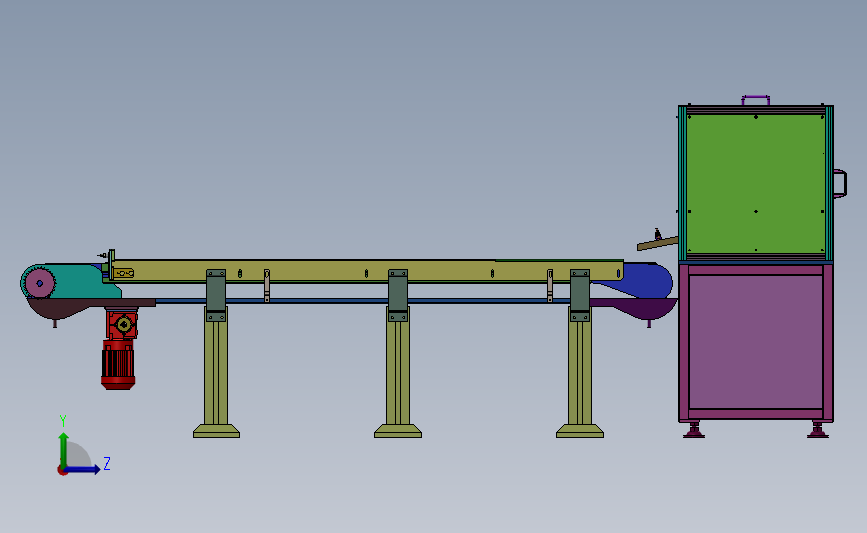Select the inclined feed chute near cabinet
Viewport: 867px width, 533px height.
coord(657,243)
